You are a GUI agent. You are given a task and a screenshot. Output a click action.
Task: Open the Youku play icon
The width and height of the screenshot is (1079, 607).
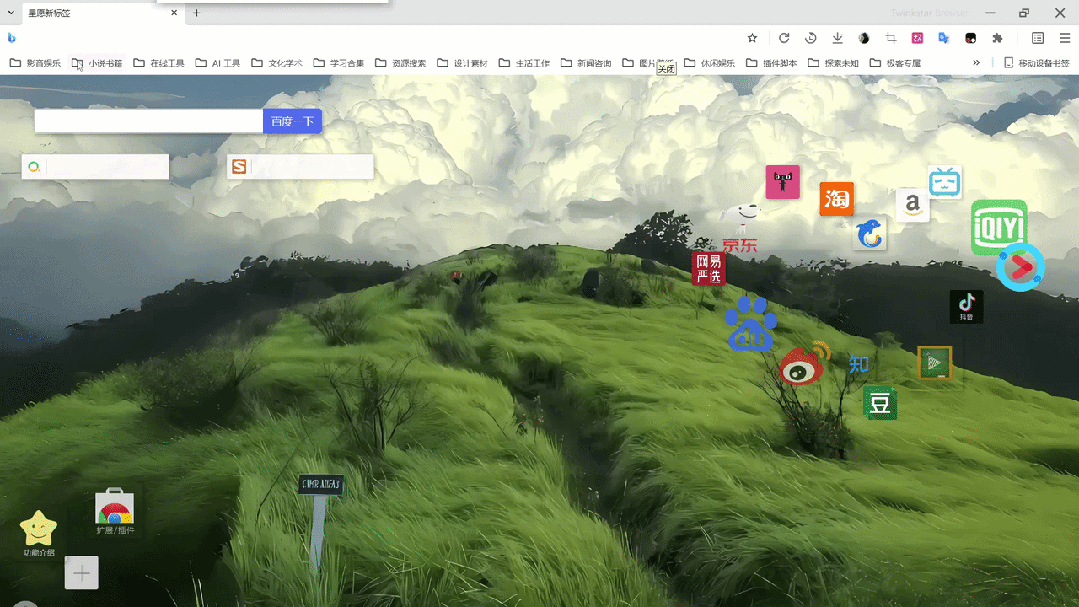click(1020, 267)
